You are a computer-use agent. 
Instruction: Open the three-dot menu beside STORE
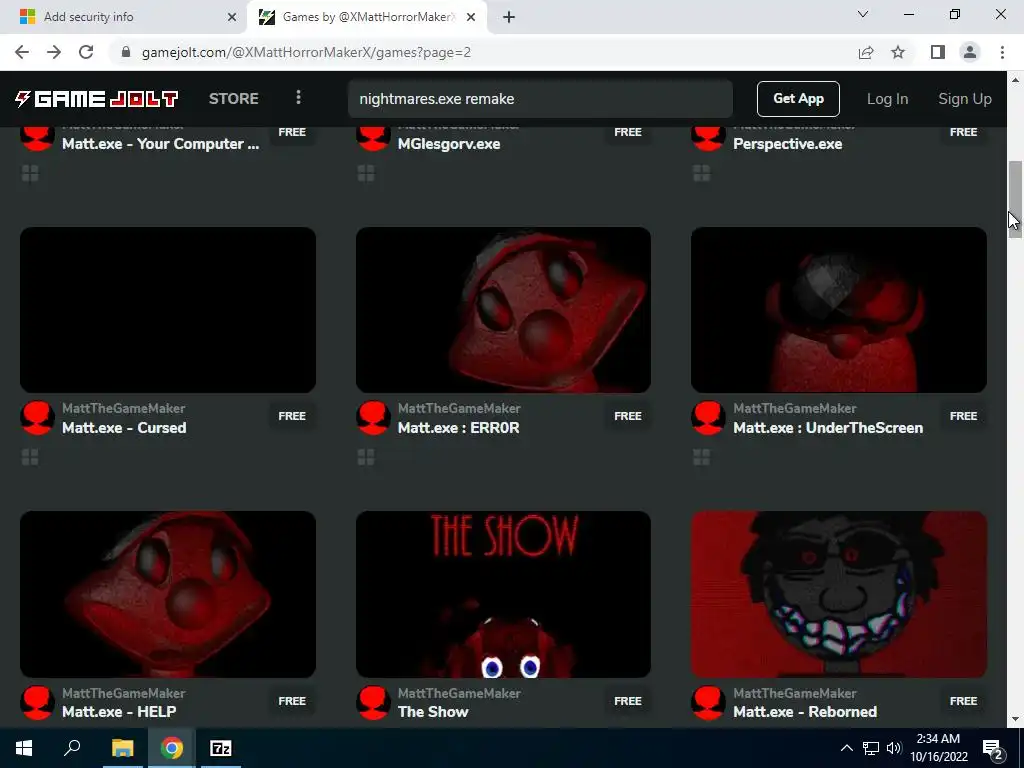pos(298,98)
